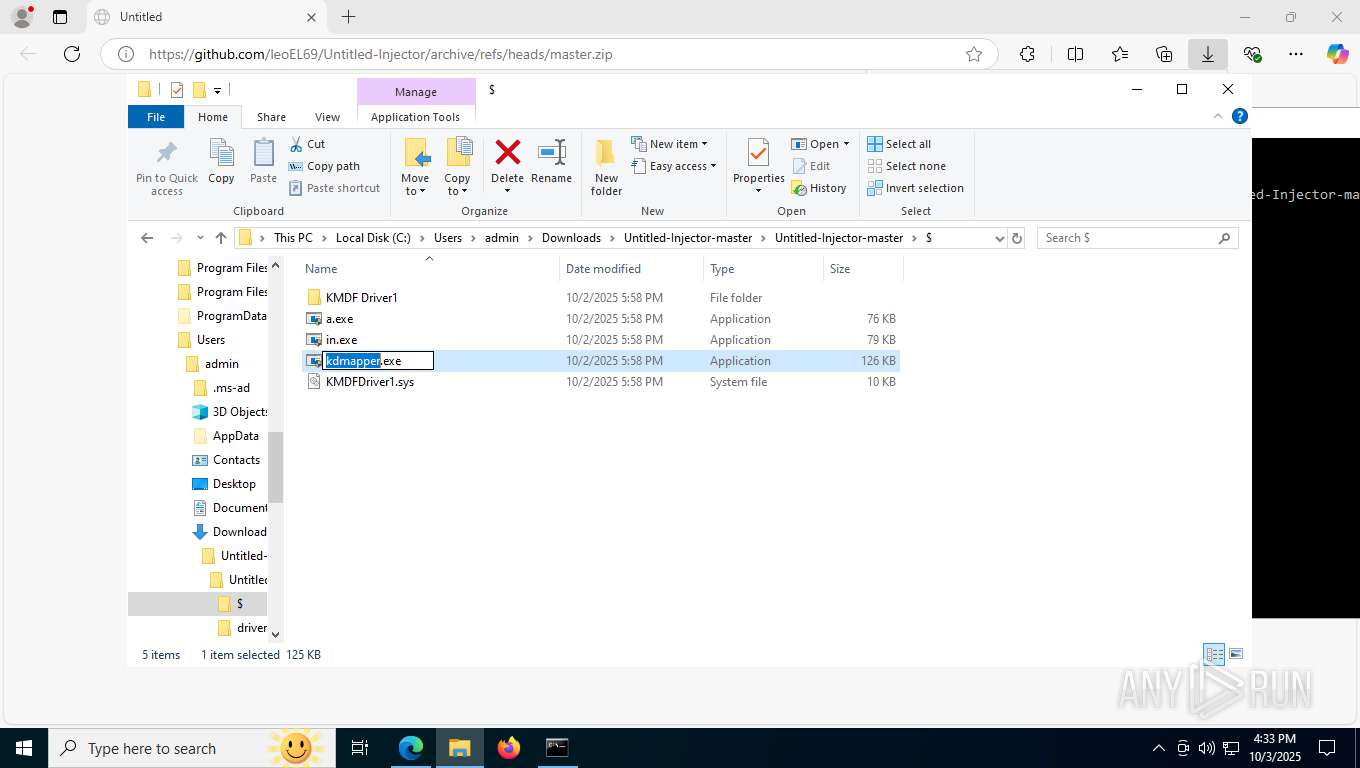Viewport: 1360px width, 768px height.
Task: Select 3D Objects in navigation tree
Action: 240,412
